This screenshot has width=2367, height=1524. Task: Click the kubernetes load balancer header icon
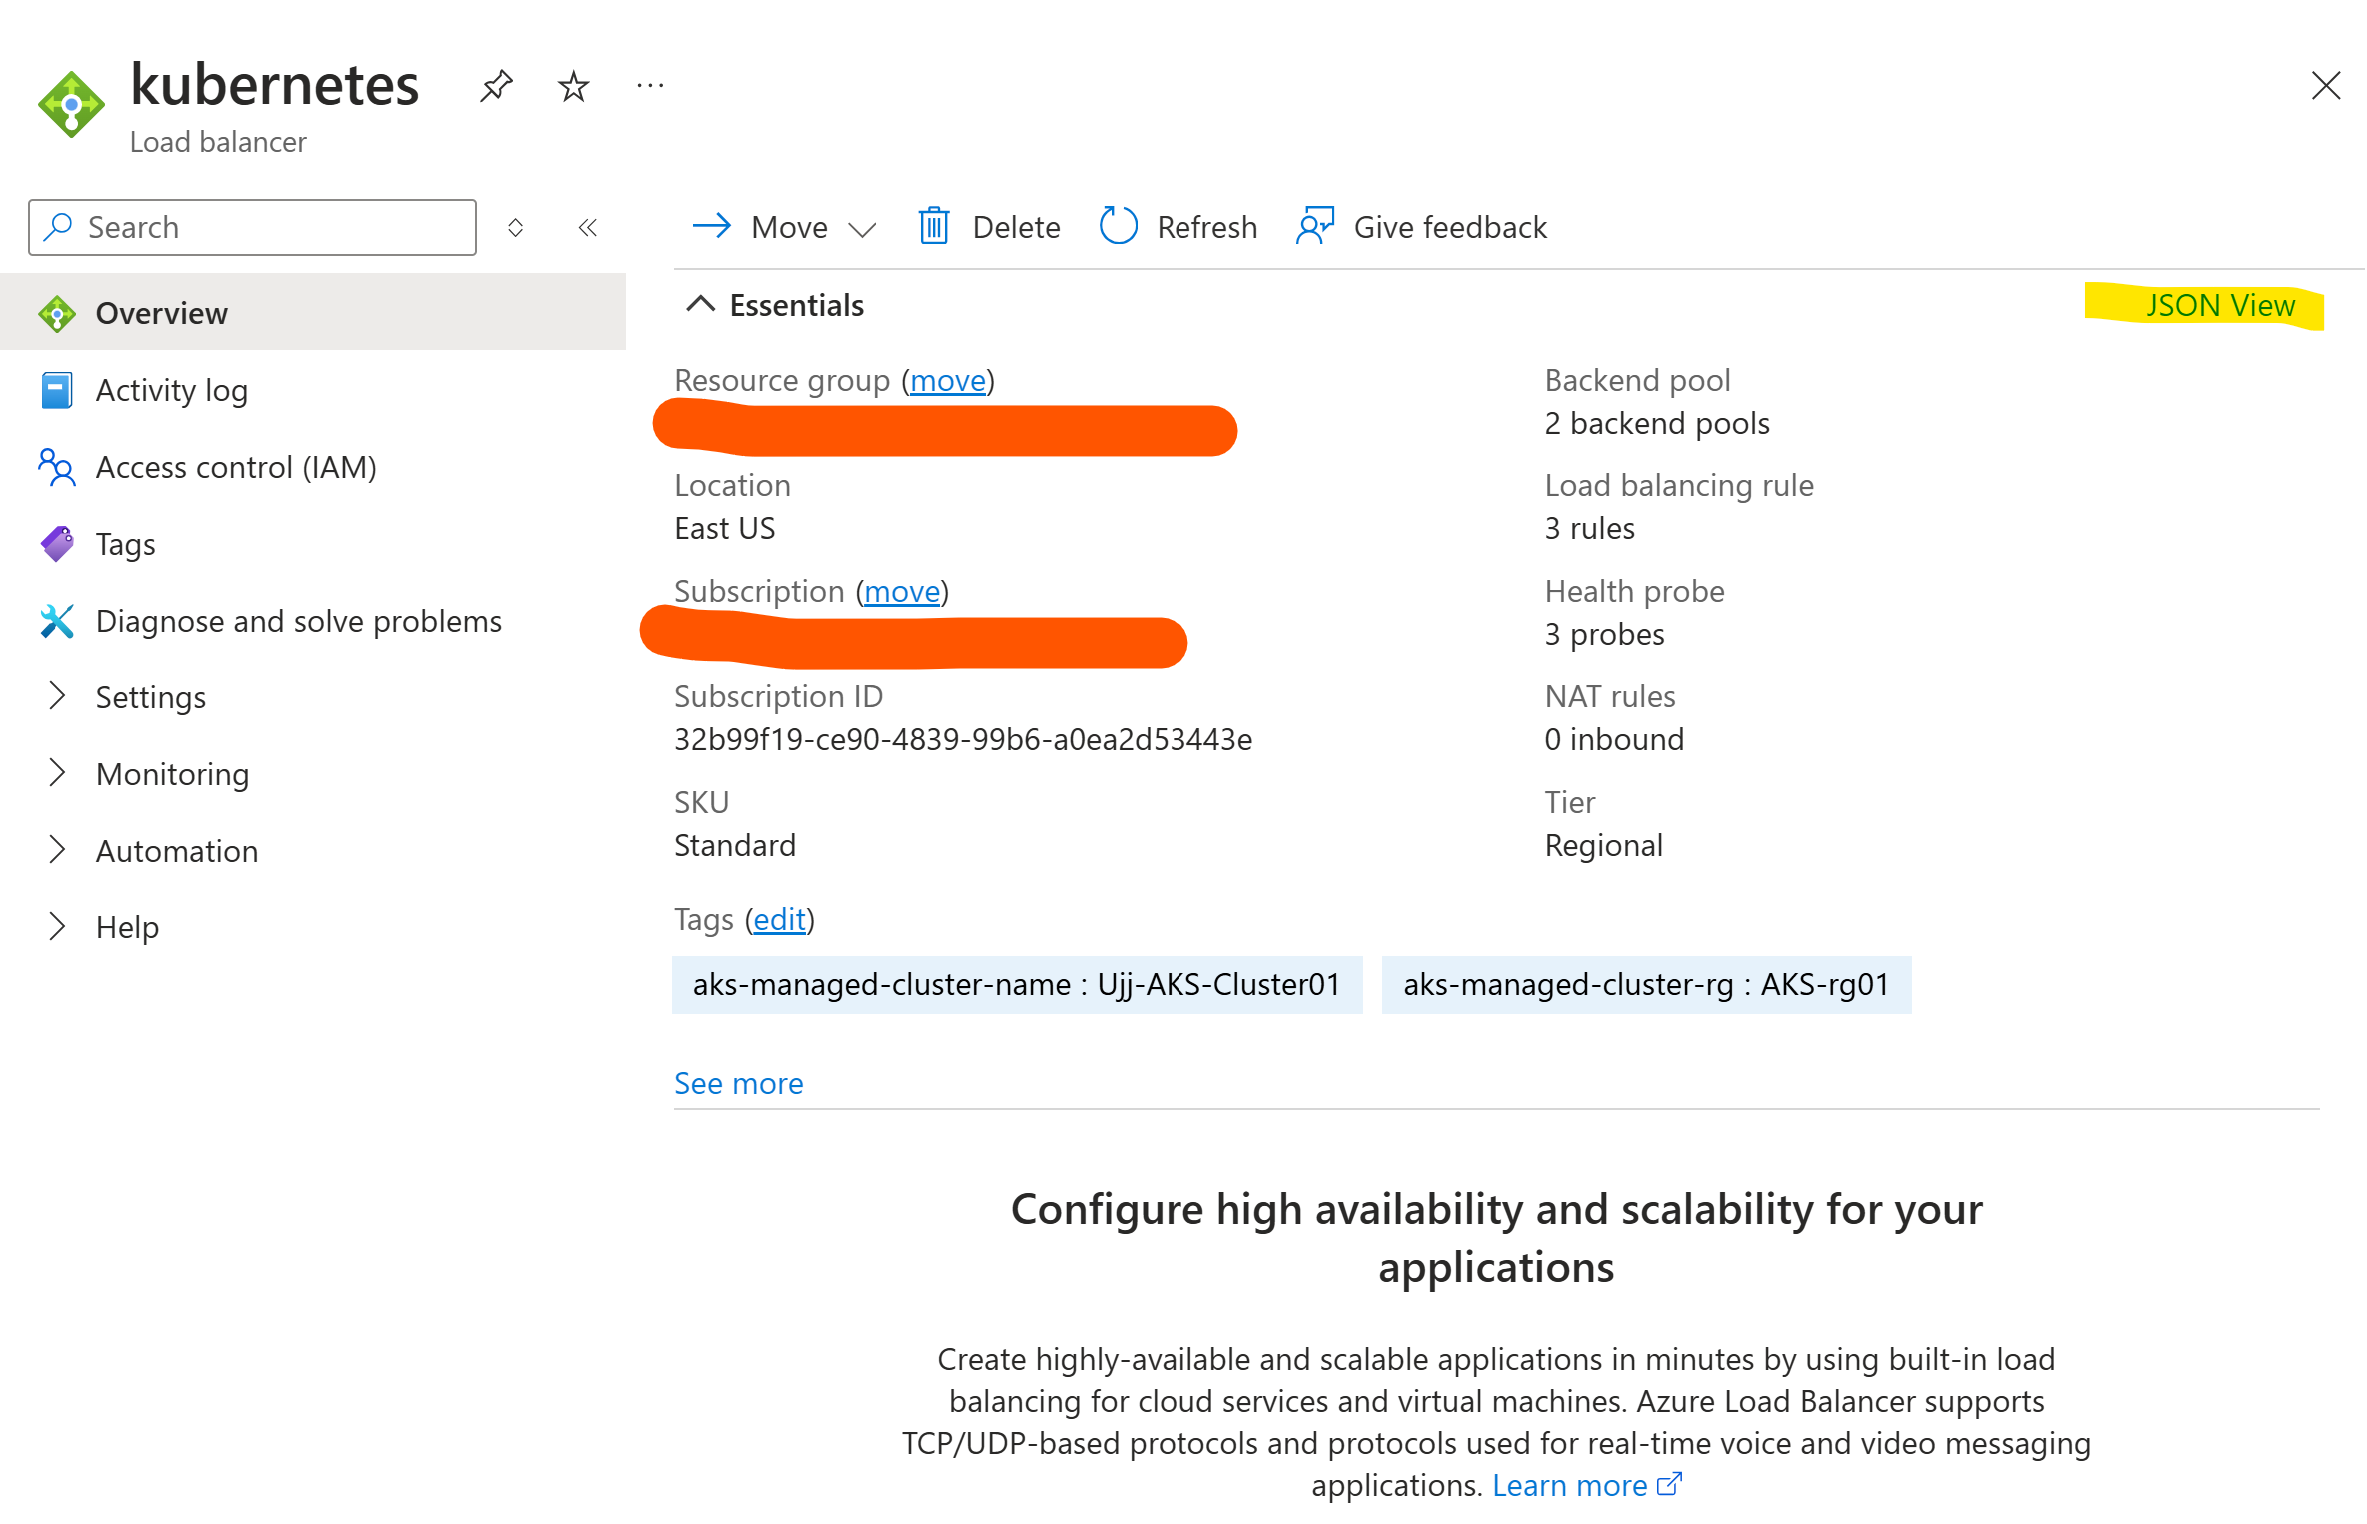71,104
